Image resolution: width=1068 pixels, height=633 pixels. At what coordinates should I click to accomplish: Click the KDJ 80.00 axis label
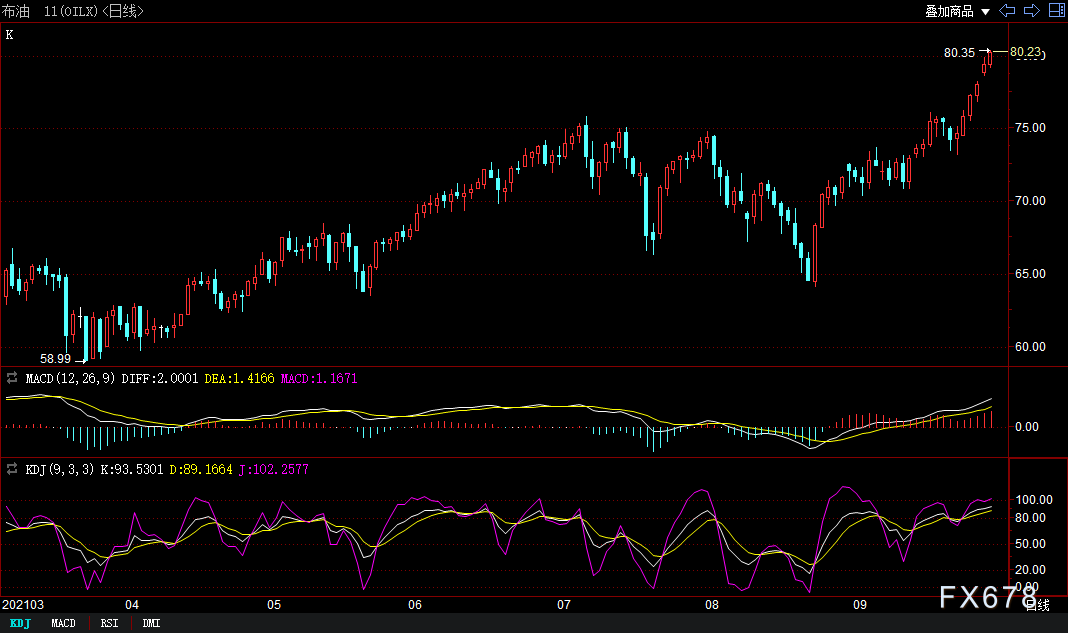[1031, 519]
